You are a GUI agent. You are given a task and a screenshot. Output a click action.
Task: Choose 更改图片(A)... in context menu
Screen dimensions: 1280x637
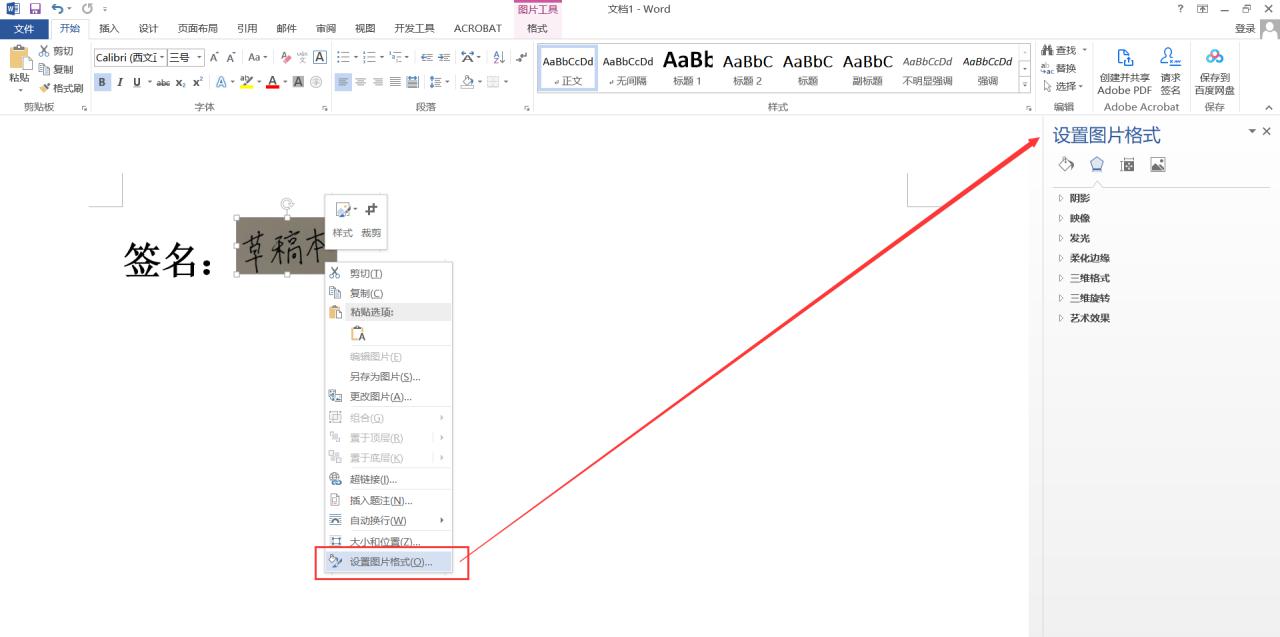point(388,397)
